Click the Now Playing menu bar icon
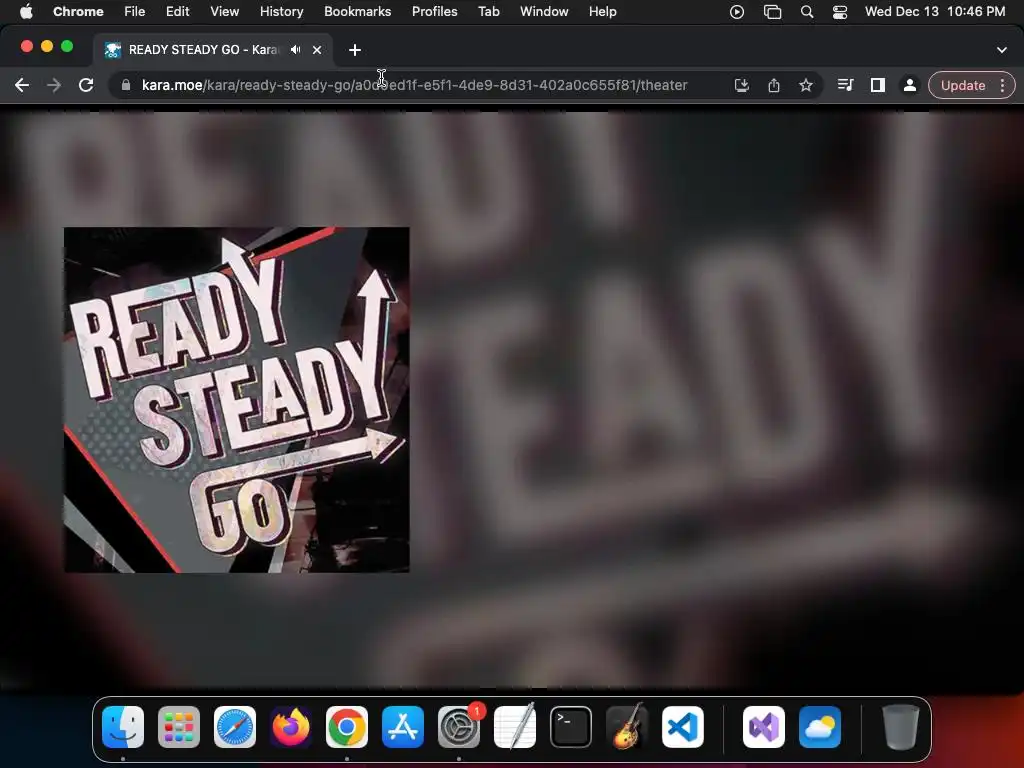 [x=737, y=12]
